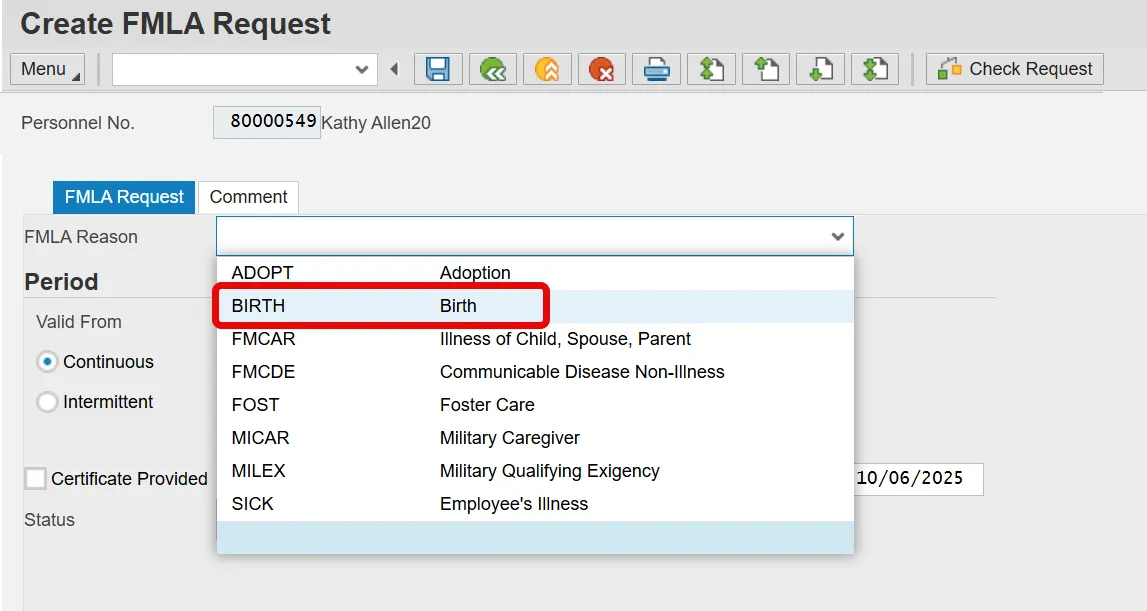The width and height of the screenshot is (1147, 611).
Task: Go to previous page icon
Action: pyautogui.click(x=766, y=69)
